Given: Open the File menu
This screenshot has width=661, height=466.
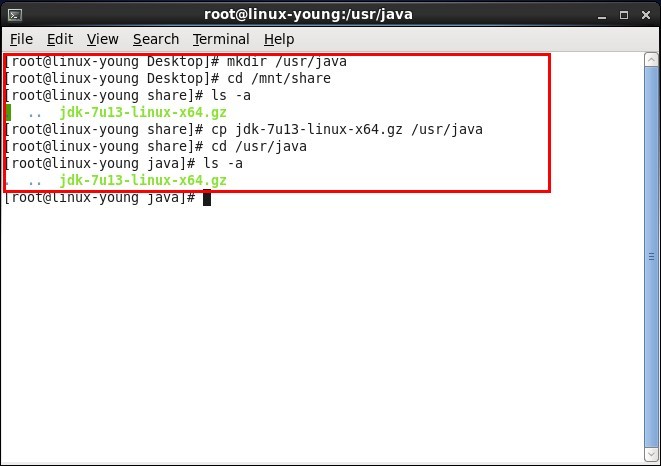Looking at the screenshot, I should (21, 39).
